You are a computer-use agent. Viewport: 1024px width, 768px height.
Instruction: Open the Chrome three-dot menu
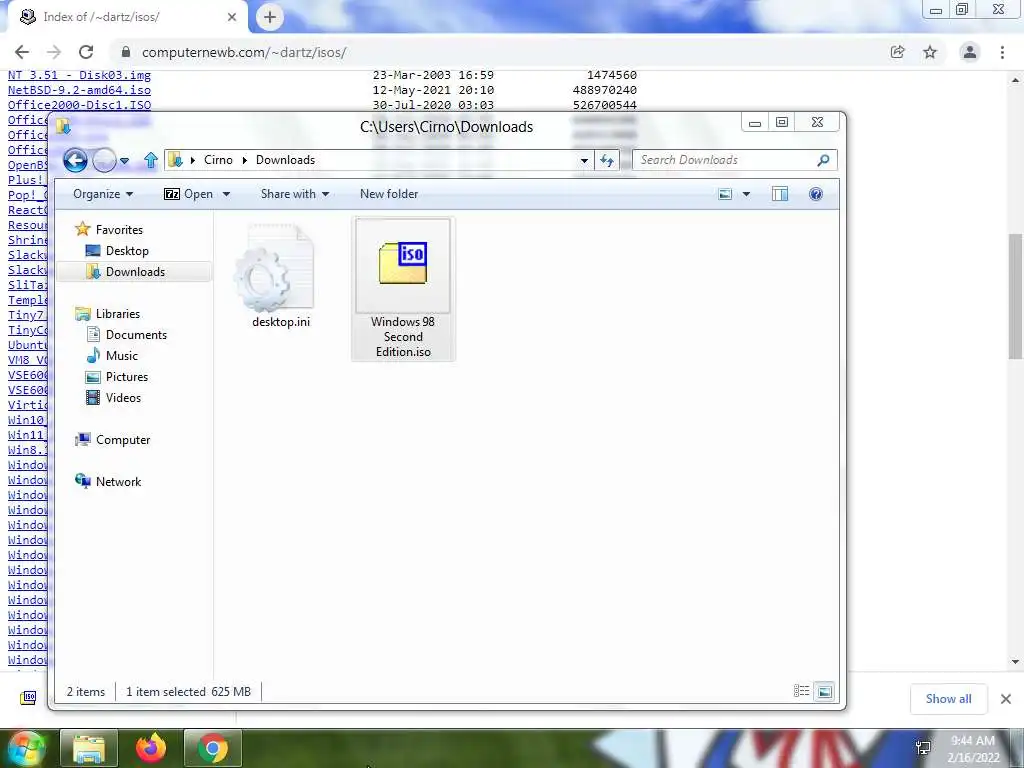click(1002, 52)
